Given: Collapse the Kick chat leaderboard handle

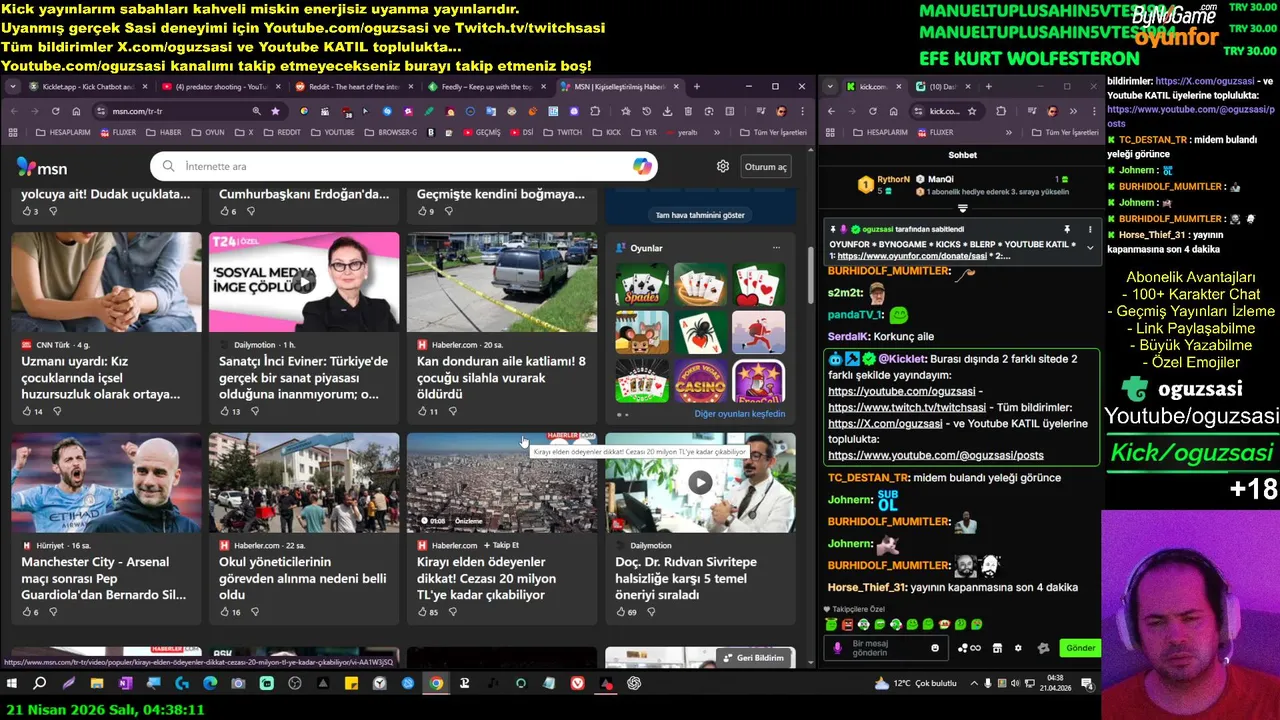Looking at the screenshot, I should point(962,208).
